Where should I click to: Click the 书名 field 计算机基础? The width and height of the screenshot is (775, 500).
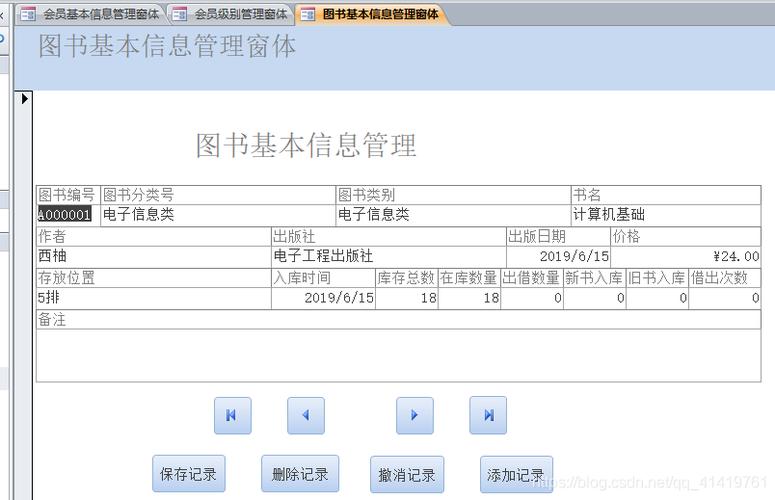pyautogui.click(x=666, y=215)
